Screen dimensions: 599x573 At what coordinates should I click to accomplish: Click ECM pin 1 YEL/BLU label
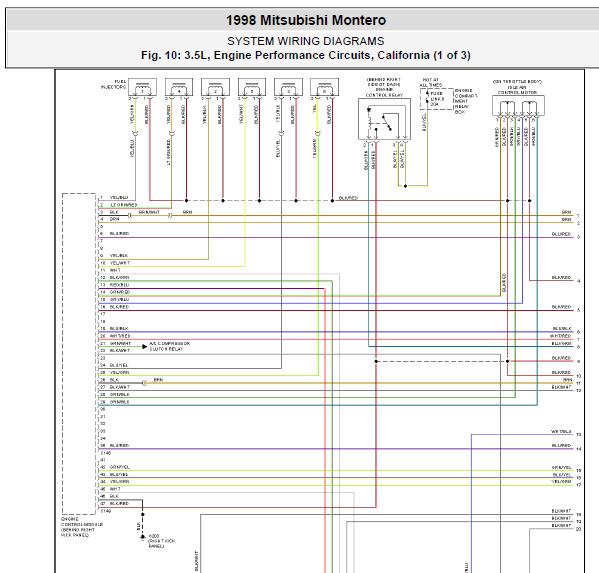point(119,197)
